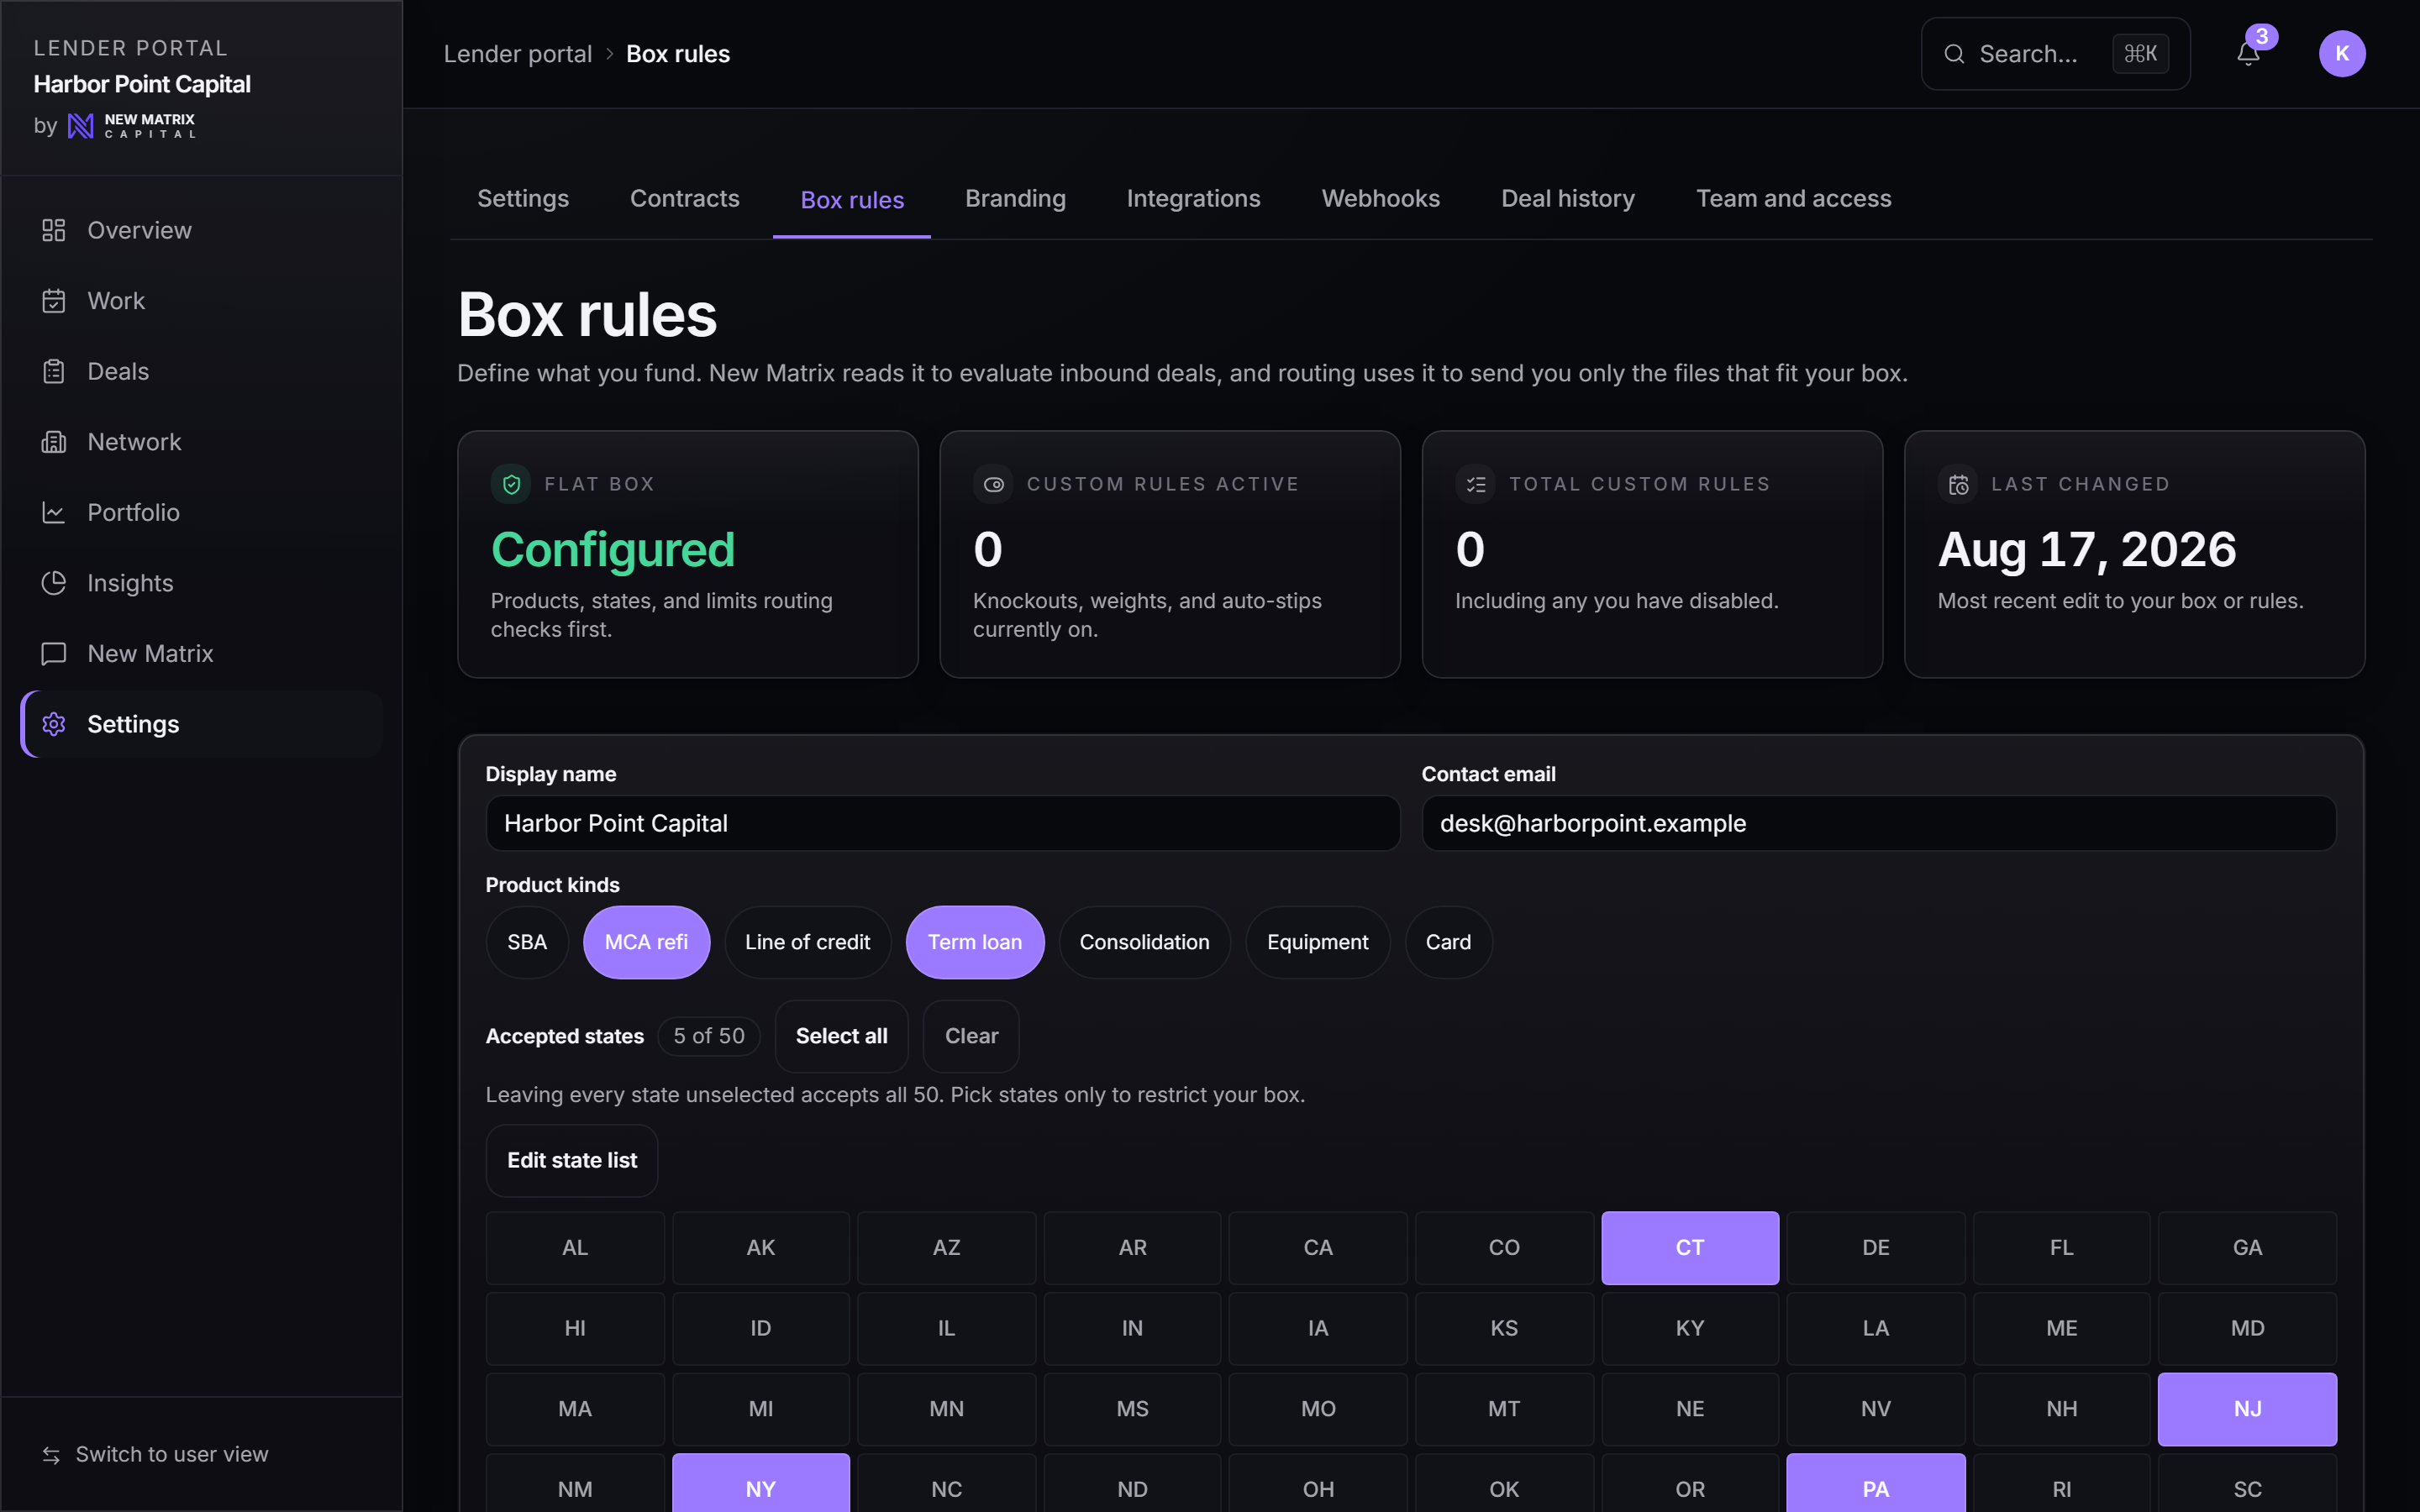Select the AL state tile
Viewport: 2420px width, 1512px height.
point(575,1248)
